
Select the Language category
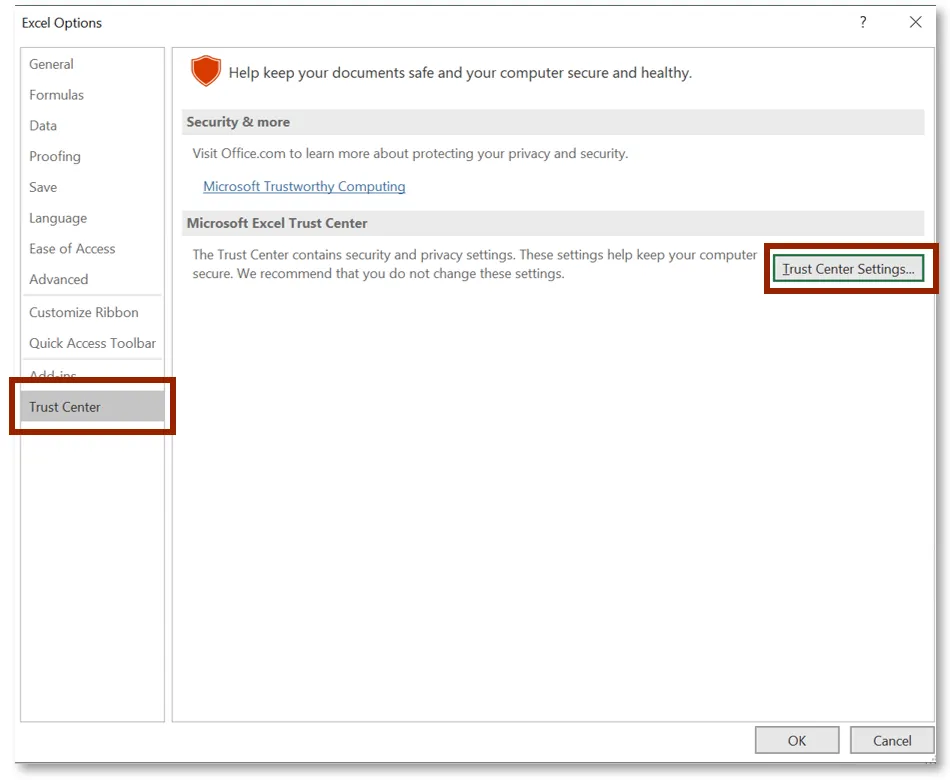pyautogui.click(x=58, y=218)
